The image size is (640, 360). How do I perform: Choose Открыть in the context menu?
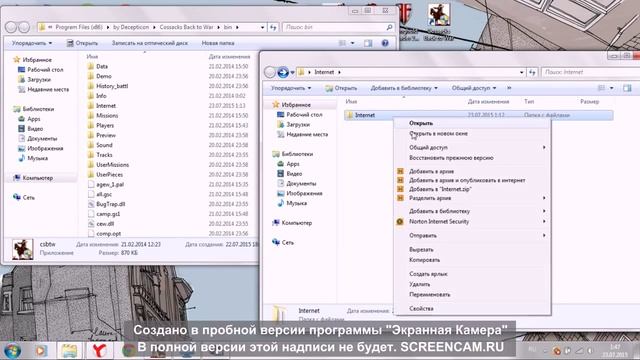pos(420,123)
